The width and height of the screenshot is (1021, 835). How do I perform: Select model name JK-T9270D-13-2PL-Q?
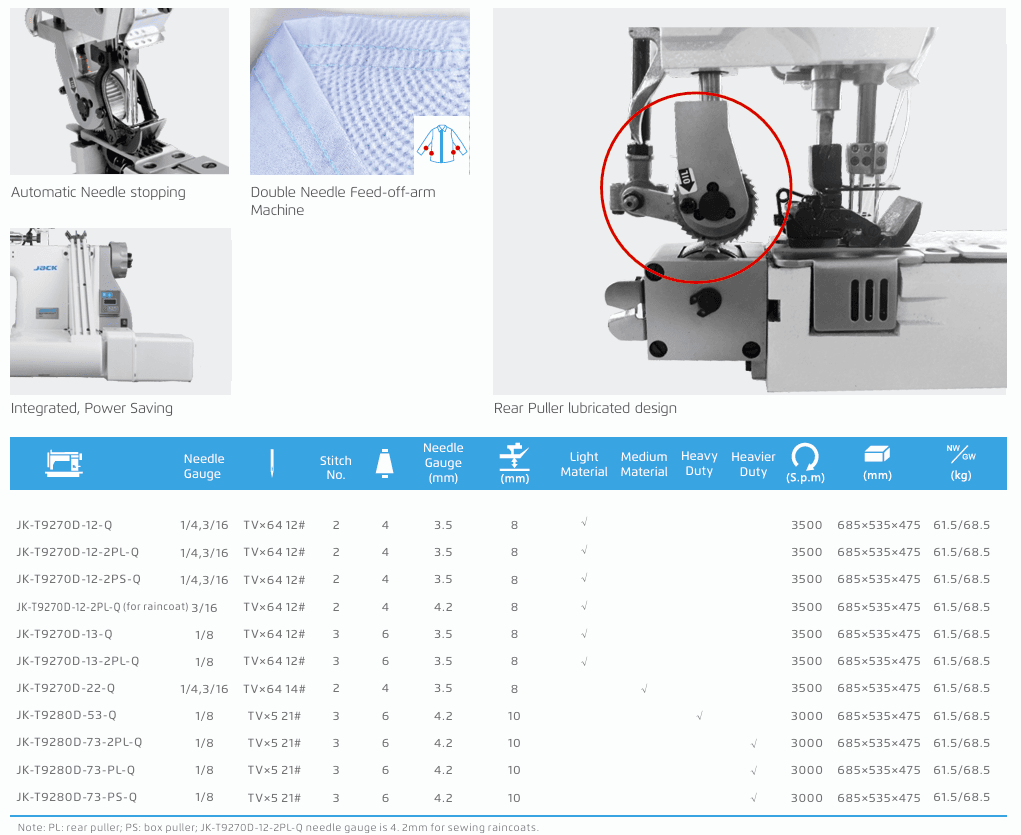pyautogui.click(x=78, y=661)
